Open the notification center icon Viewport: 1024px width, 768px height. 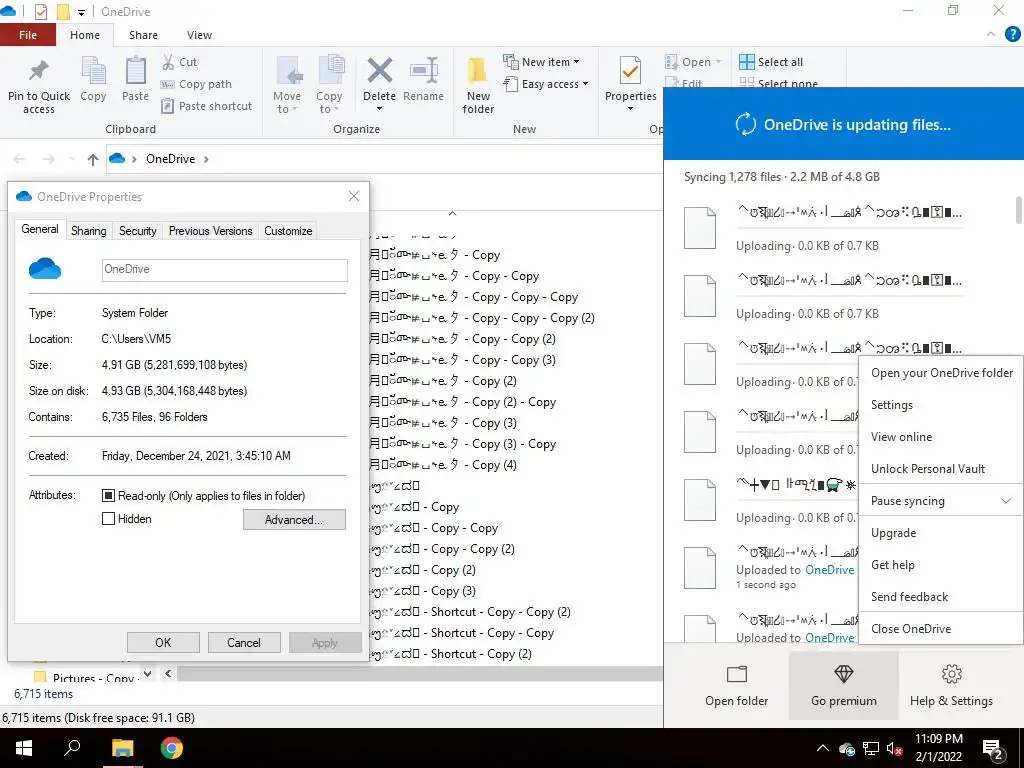tap(993, 749)
